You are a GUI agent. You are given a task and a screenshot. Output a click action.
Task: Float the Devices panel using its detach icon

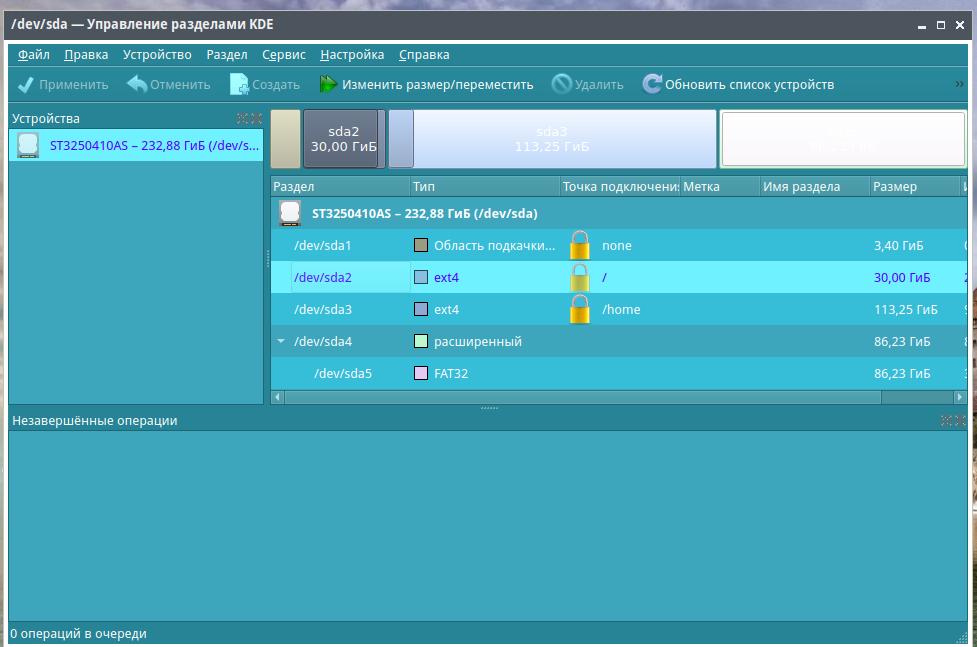click(242, 118)
